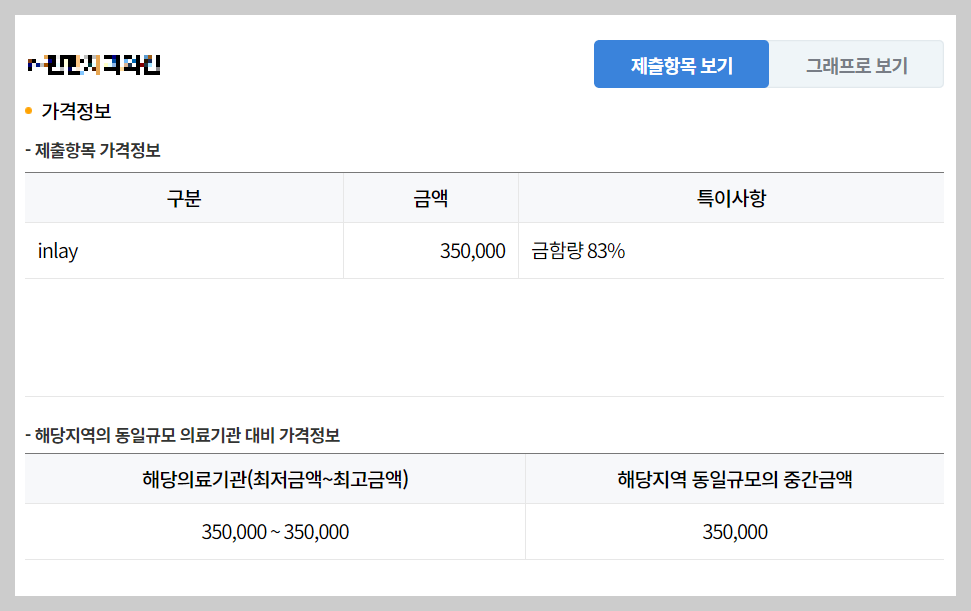Click the 금액 column header
This screenshot has height=611, width=971.
(430, 197)
